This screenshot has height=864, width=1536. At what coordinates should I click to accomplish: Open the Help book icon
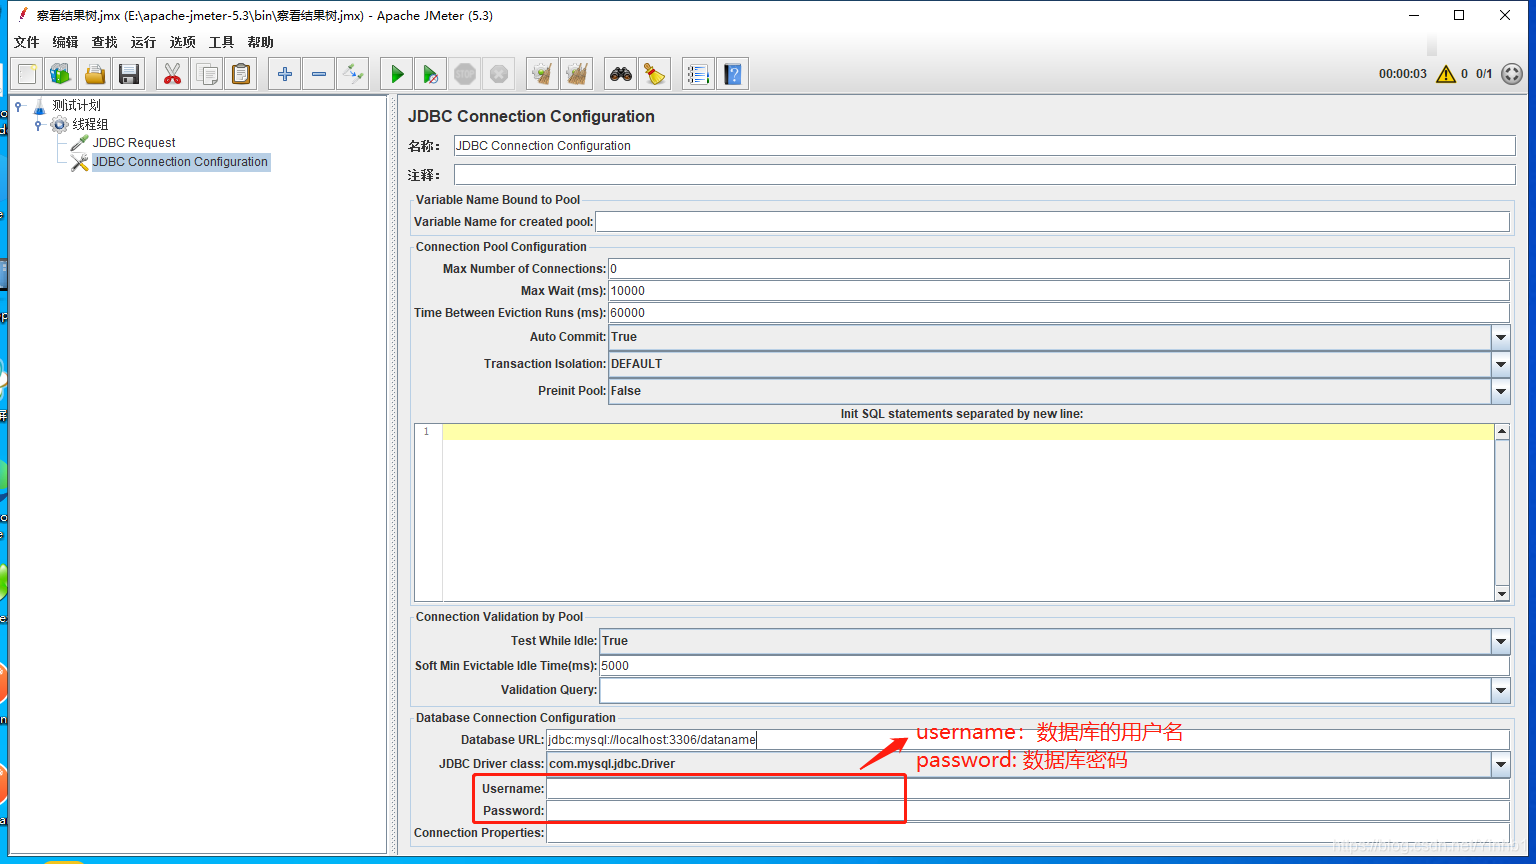click(x=733, y=74)
